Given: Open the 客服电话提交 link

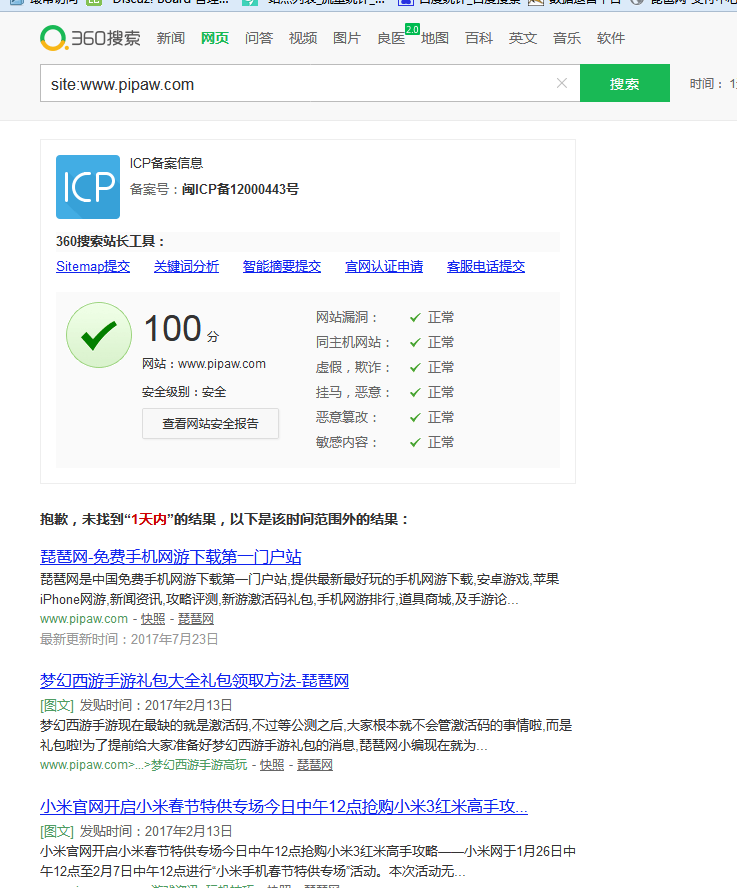Looking at the screenshot, I should tap(486, 266).
